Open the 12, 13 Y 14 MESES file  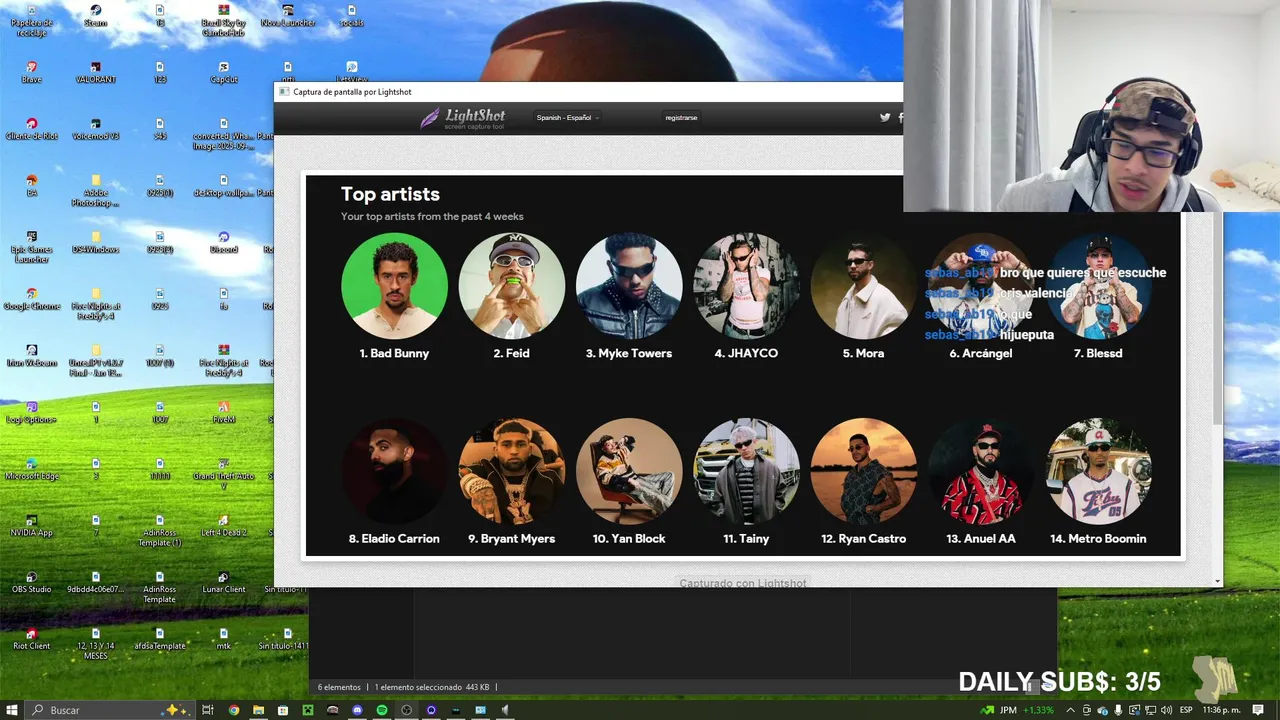point(96,644)
